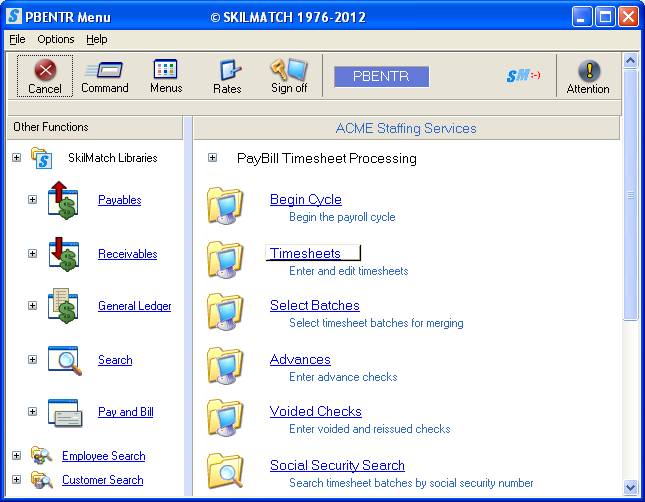Open the Menus grid icon
This screenshot has width=645, height=502.
[165, 69]
